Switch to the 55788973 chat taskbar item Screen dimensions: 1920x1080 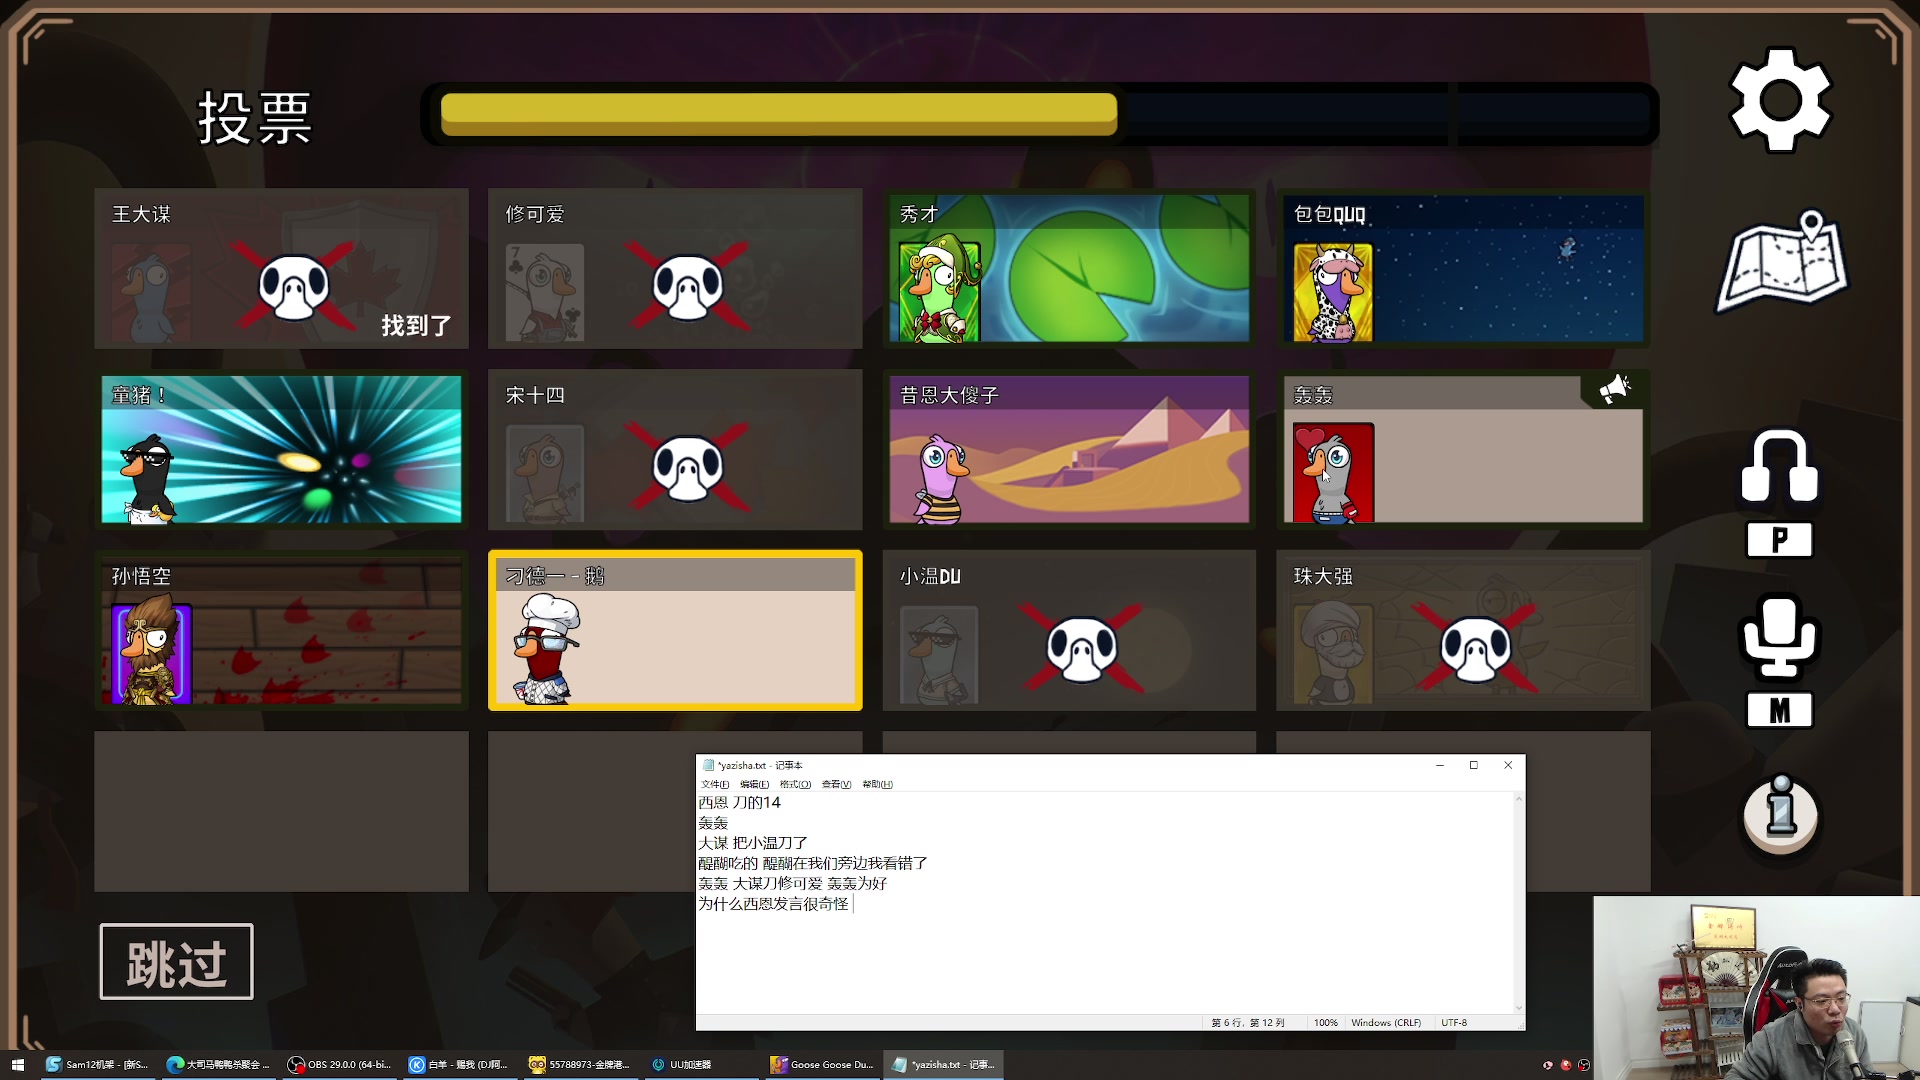tap(581, 1065)
